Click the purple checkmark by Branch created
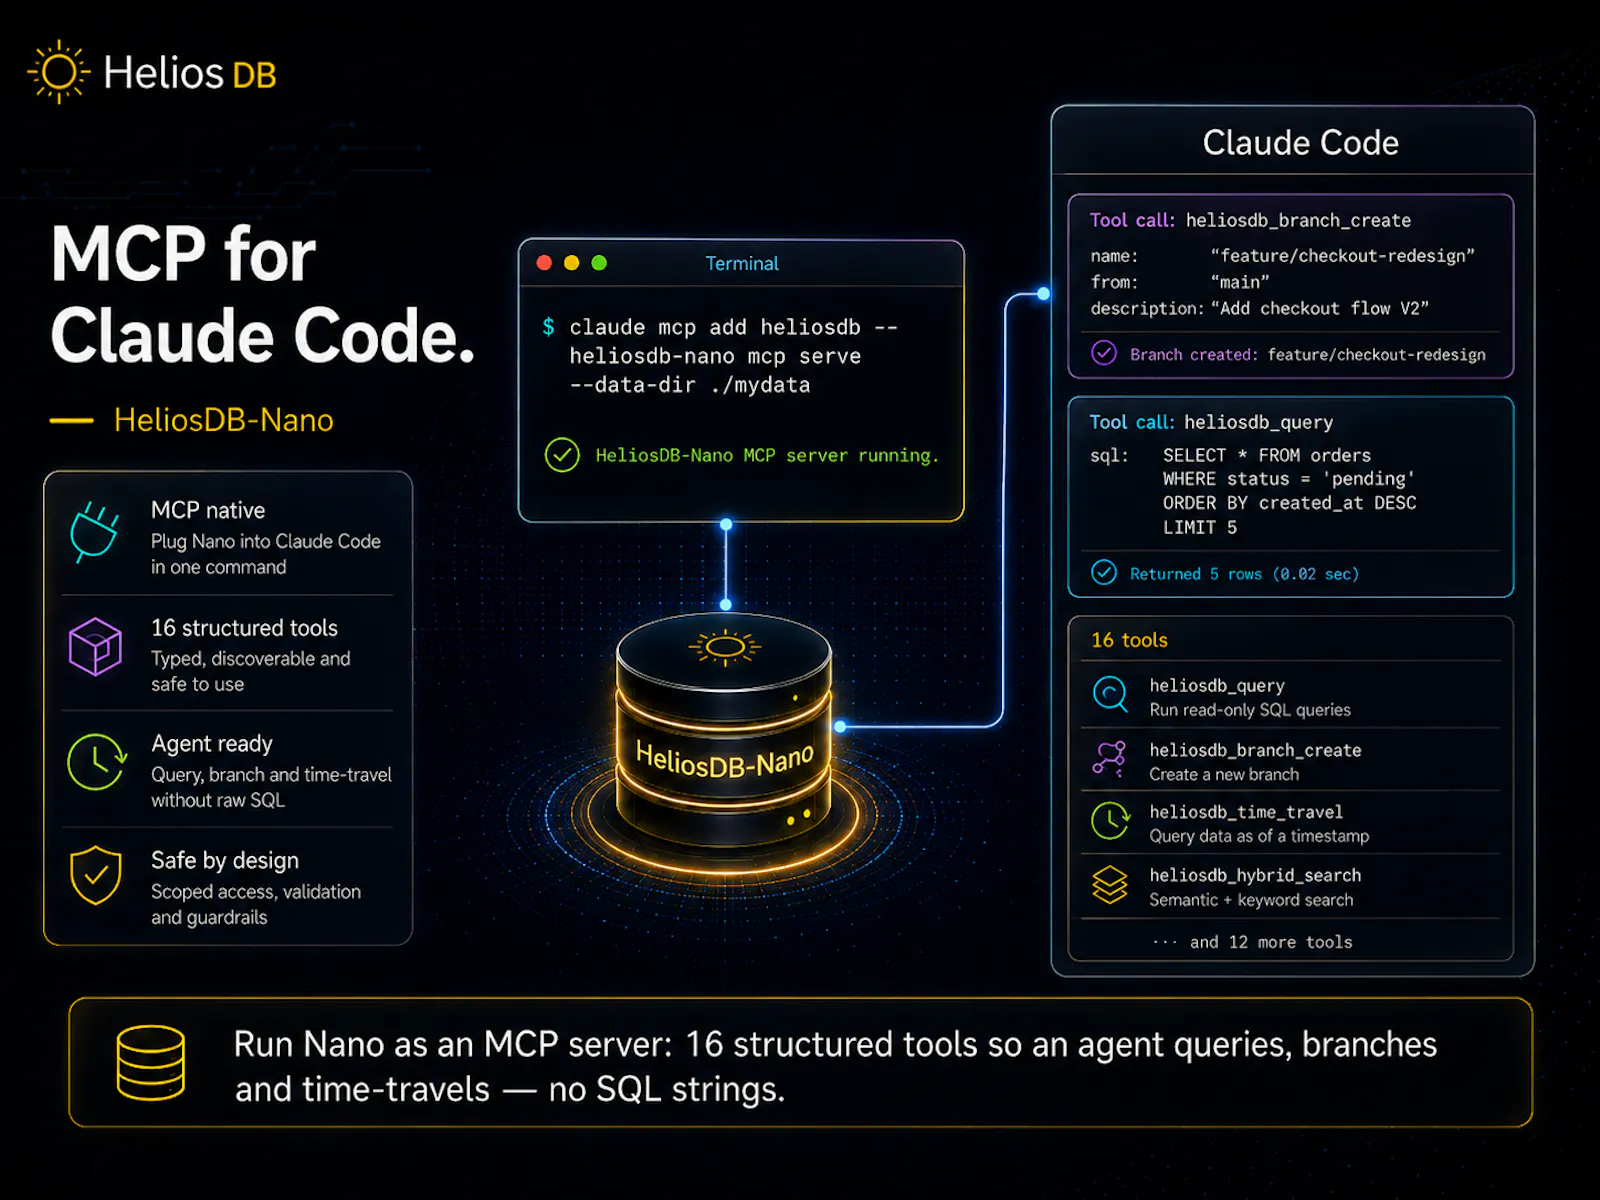1600x1200 pixels. pos(1104,353)
